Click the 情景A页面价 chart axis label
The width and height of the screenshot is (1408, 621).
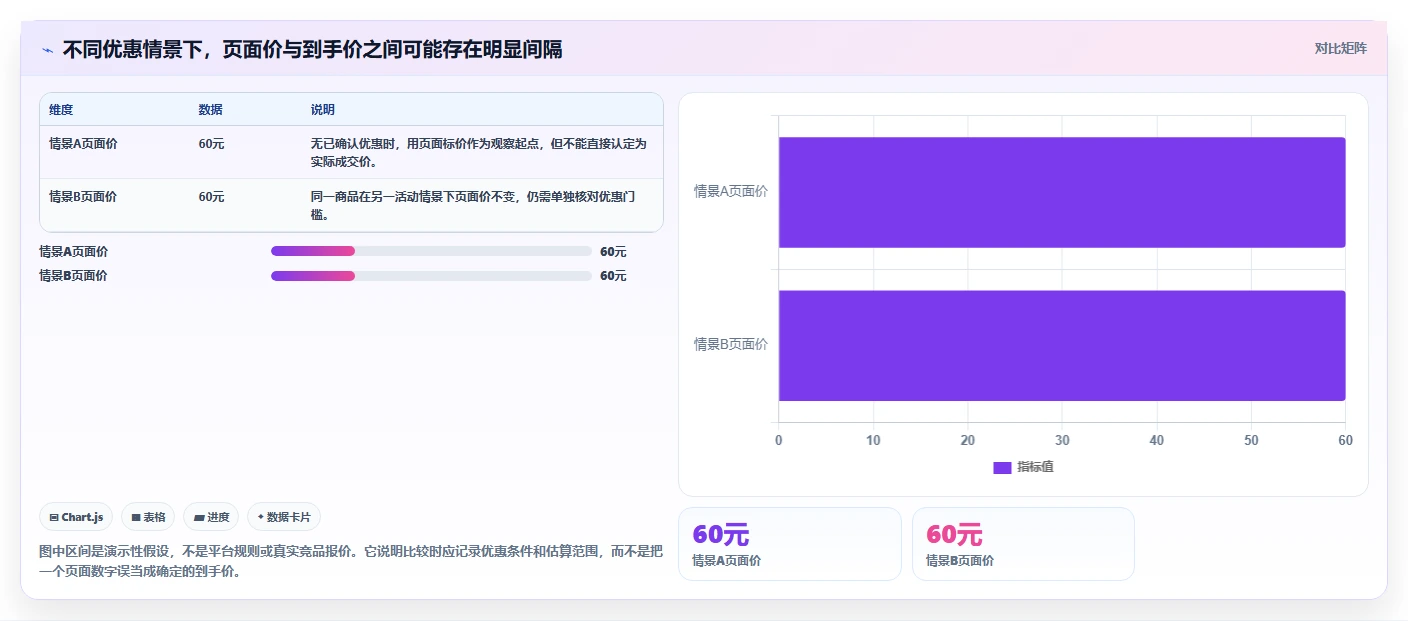(731, 191)
